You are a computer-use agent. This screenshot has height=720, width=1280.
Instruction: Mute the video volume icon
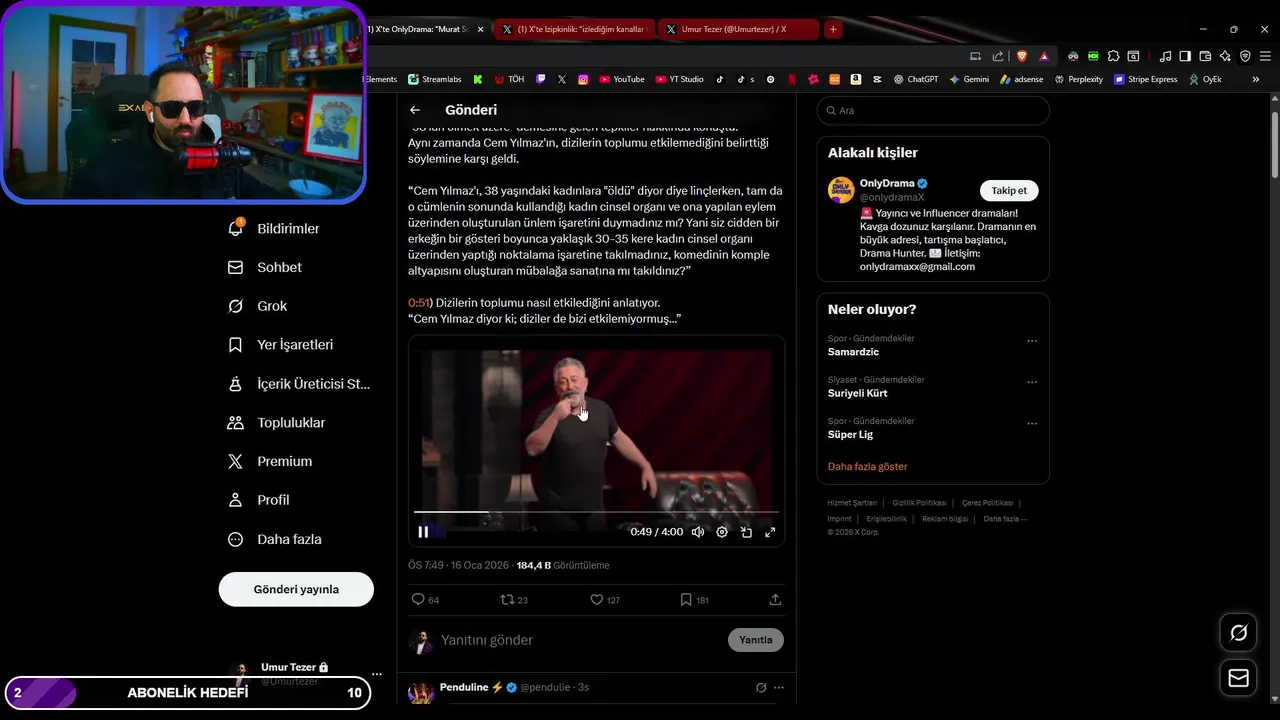click(698, 532)
